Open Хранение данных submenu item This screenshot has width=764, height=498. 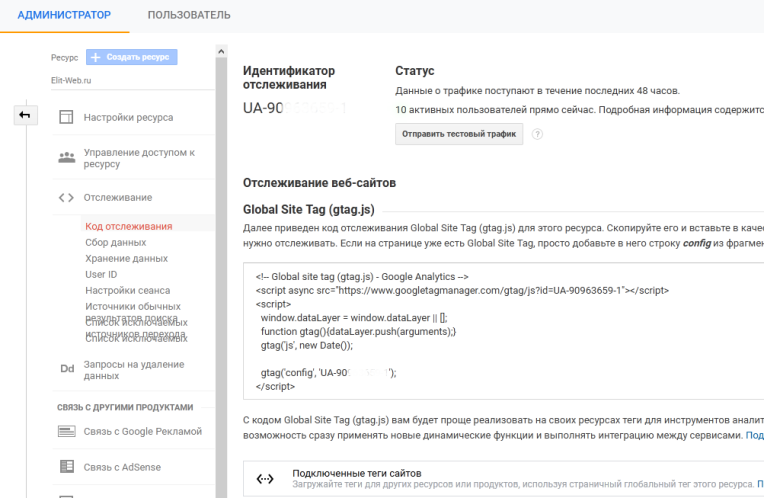click(127, 258)
